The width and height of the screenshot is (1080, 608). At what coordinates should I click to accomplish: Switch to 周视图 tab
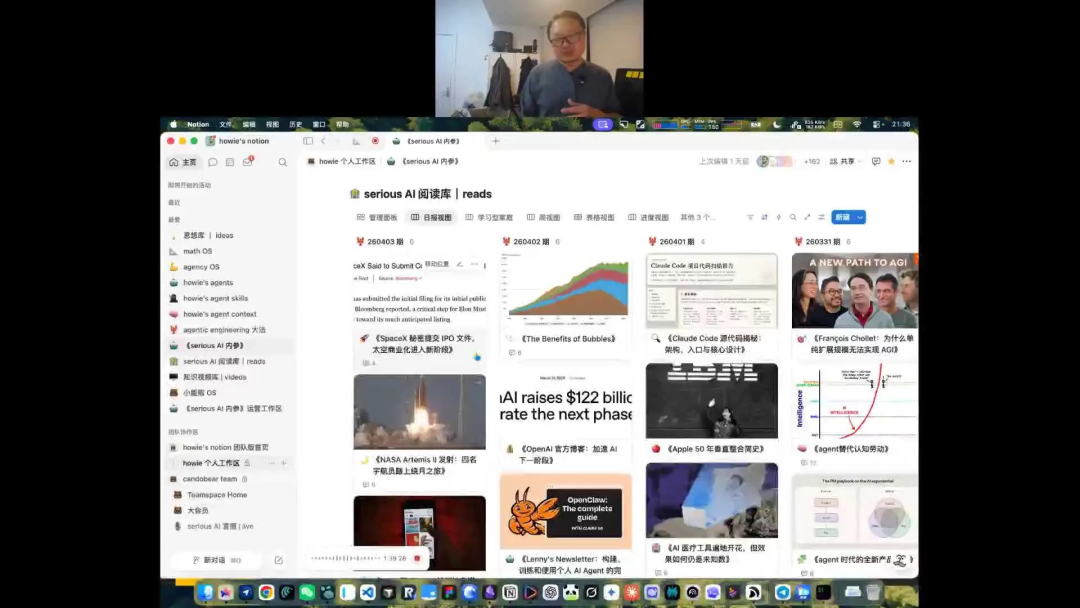[x=543, y=218]
